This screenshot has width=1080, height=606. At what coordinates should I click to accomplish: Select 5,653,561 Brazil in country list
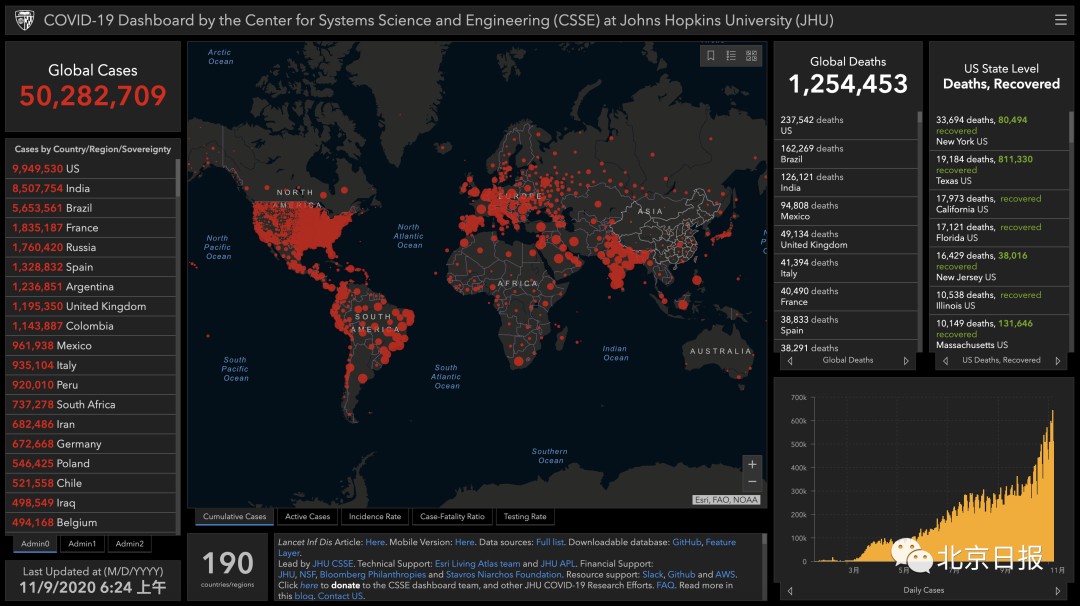tap(91, 208)
